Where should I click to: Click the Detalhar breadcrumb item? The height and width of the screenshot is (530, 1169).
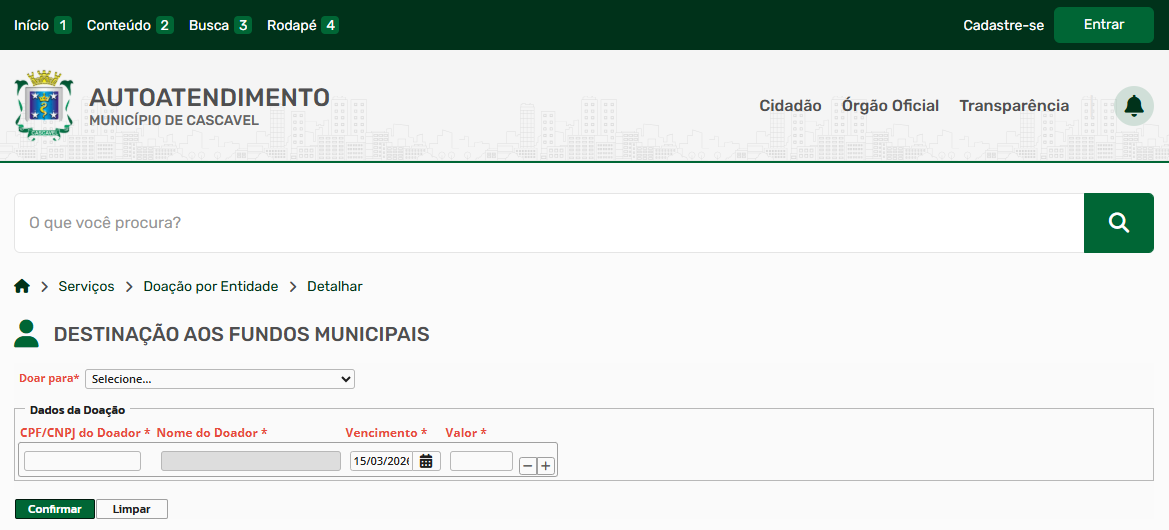click(x=335, y=286)
